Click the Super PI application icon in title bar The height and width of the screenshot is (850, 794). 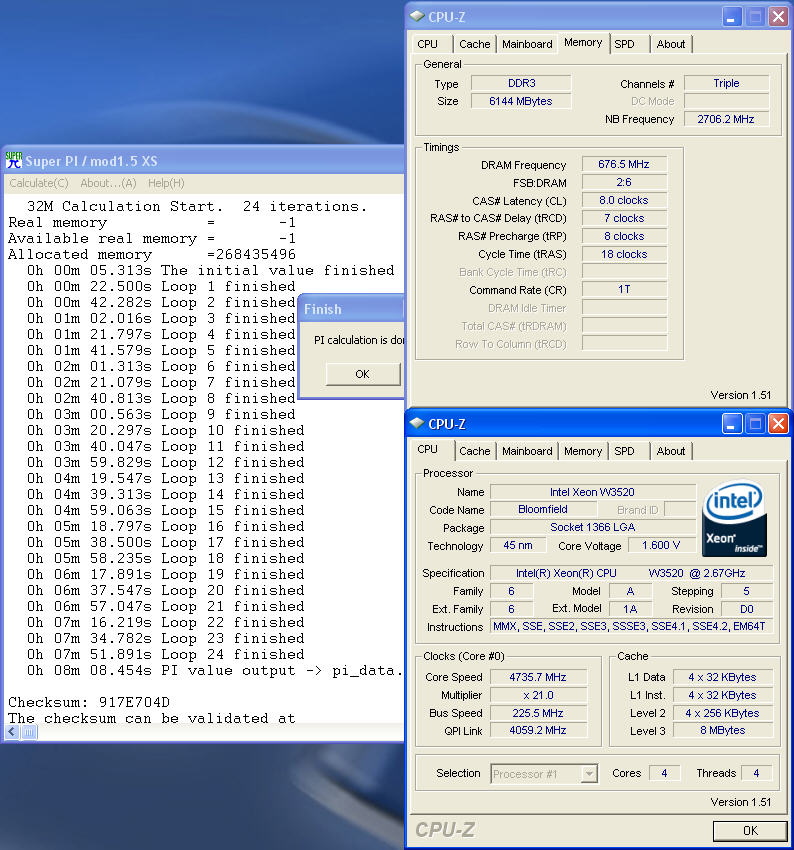click(x=14, y=160)
